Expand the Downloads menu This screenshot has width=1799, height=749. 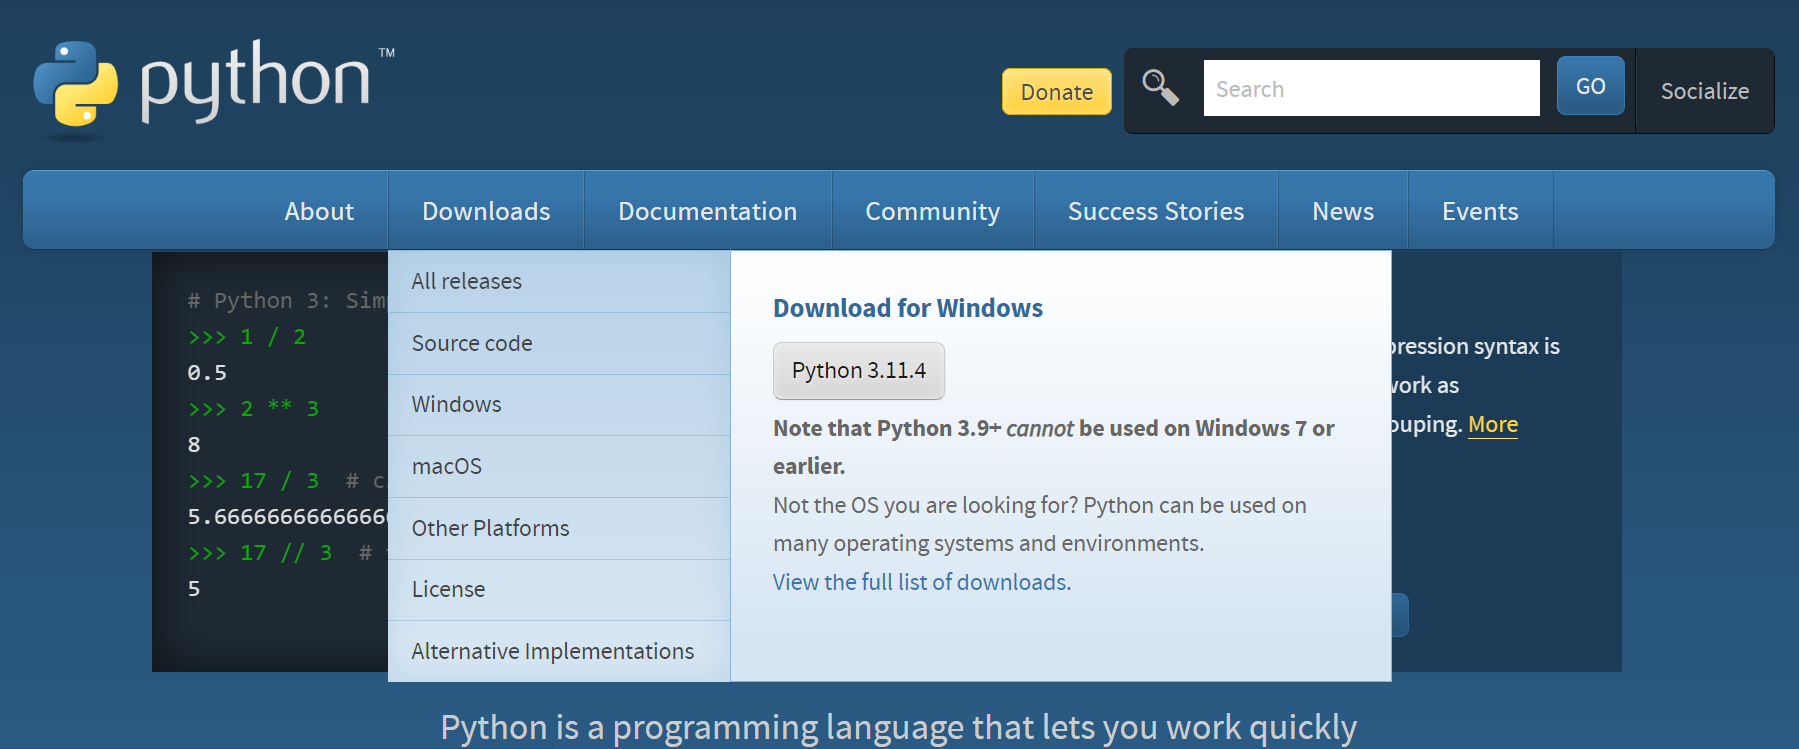click(486, 211)
